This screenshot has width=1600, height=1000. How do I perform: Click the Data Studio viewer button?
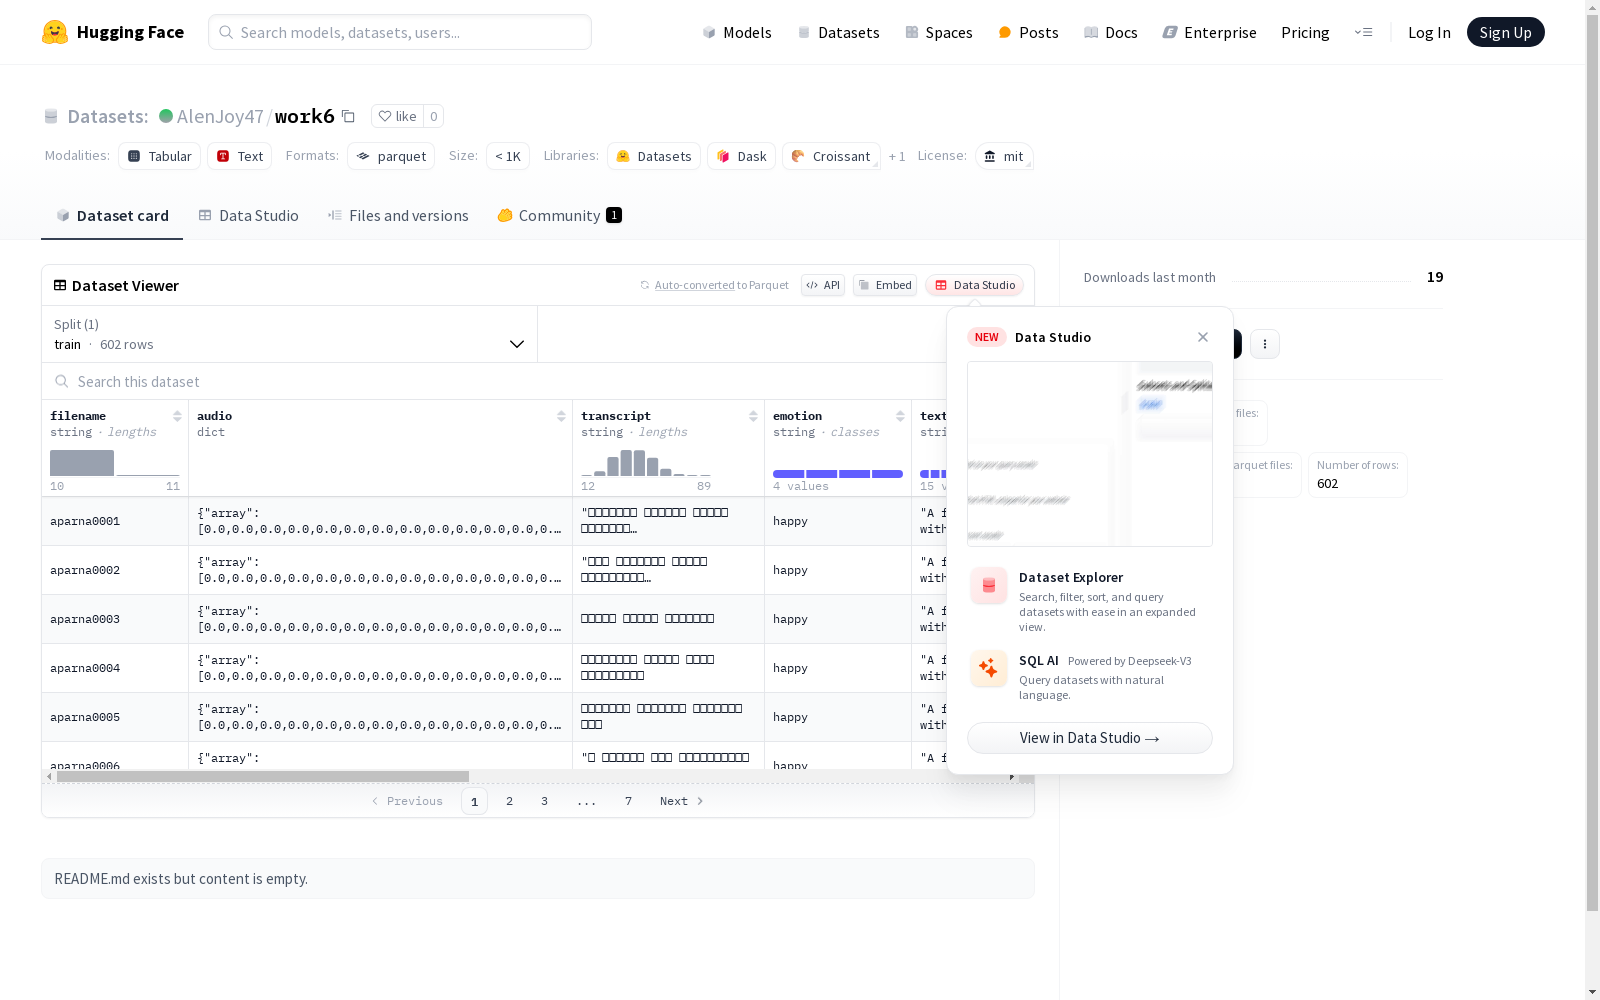point(975,285)
